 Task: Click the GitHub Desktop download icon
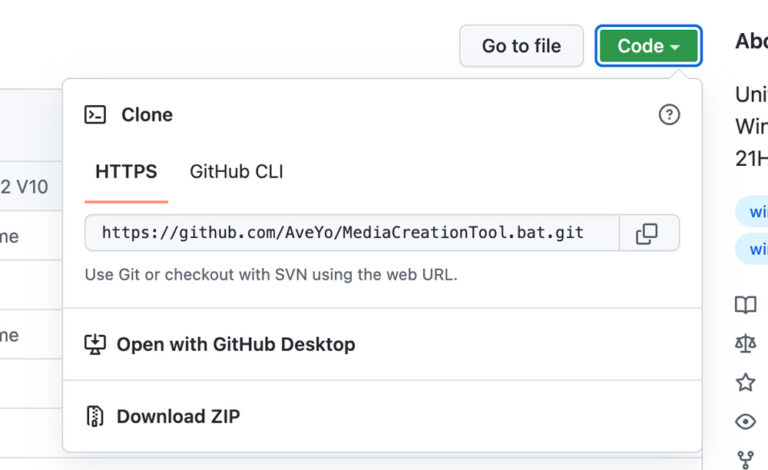point(96,344)
